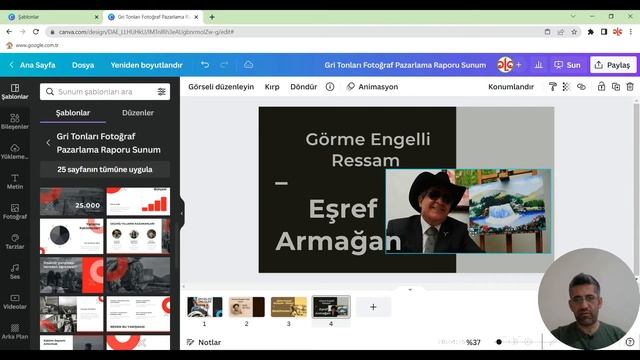Image resolution: width=640 pixels, height=360 pixels.
Task: Lock the selected image with padlock icon
Action: 601,87
